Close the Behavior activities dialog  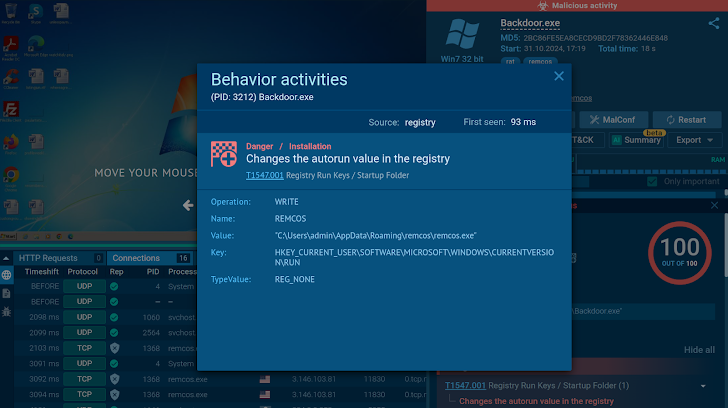559,76
